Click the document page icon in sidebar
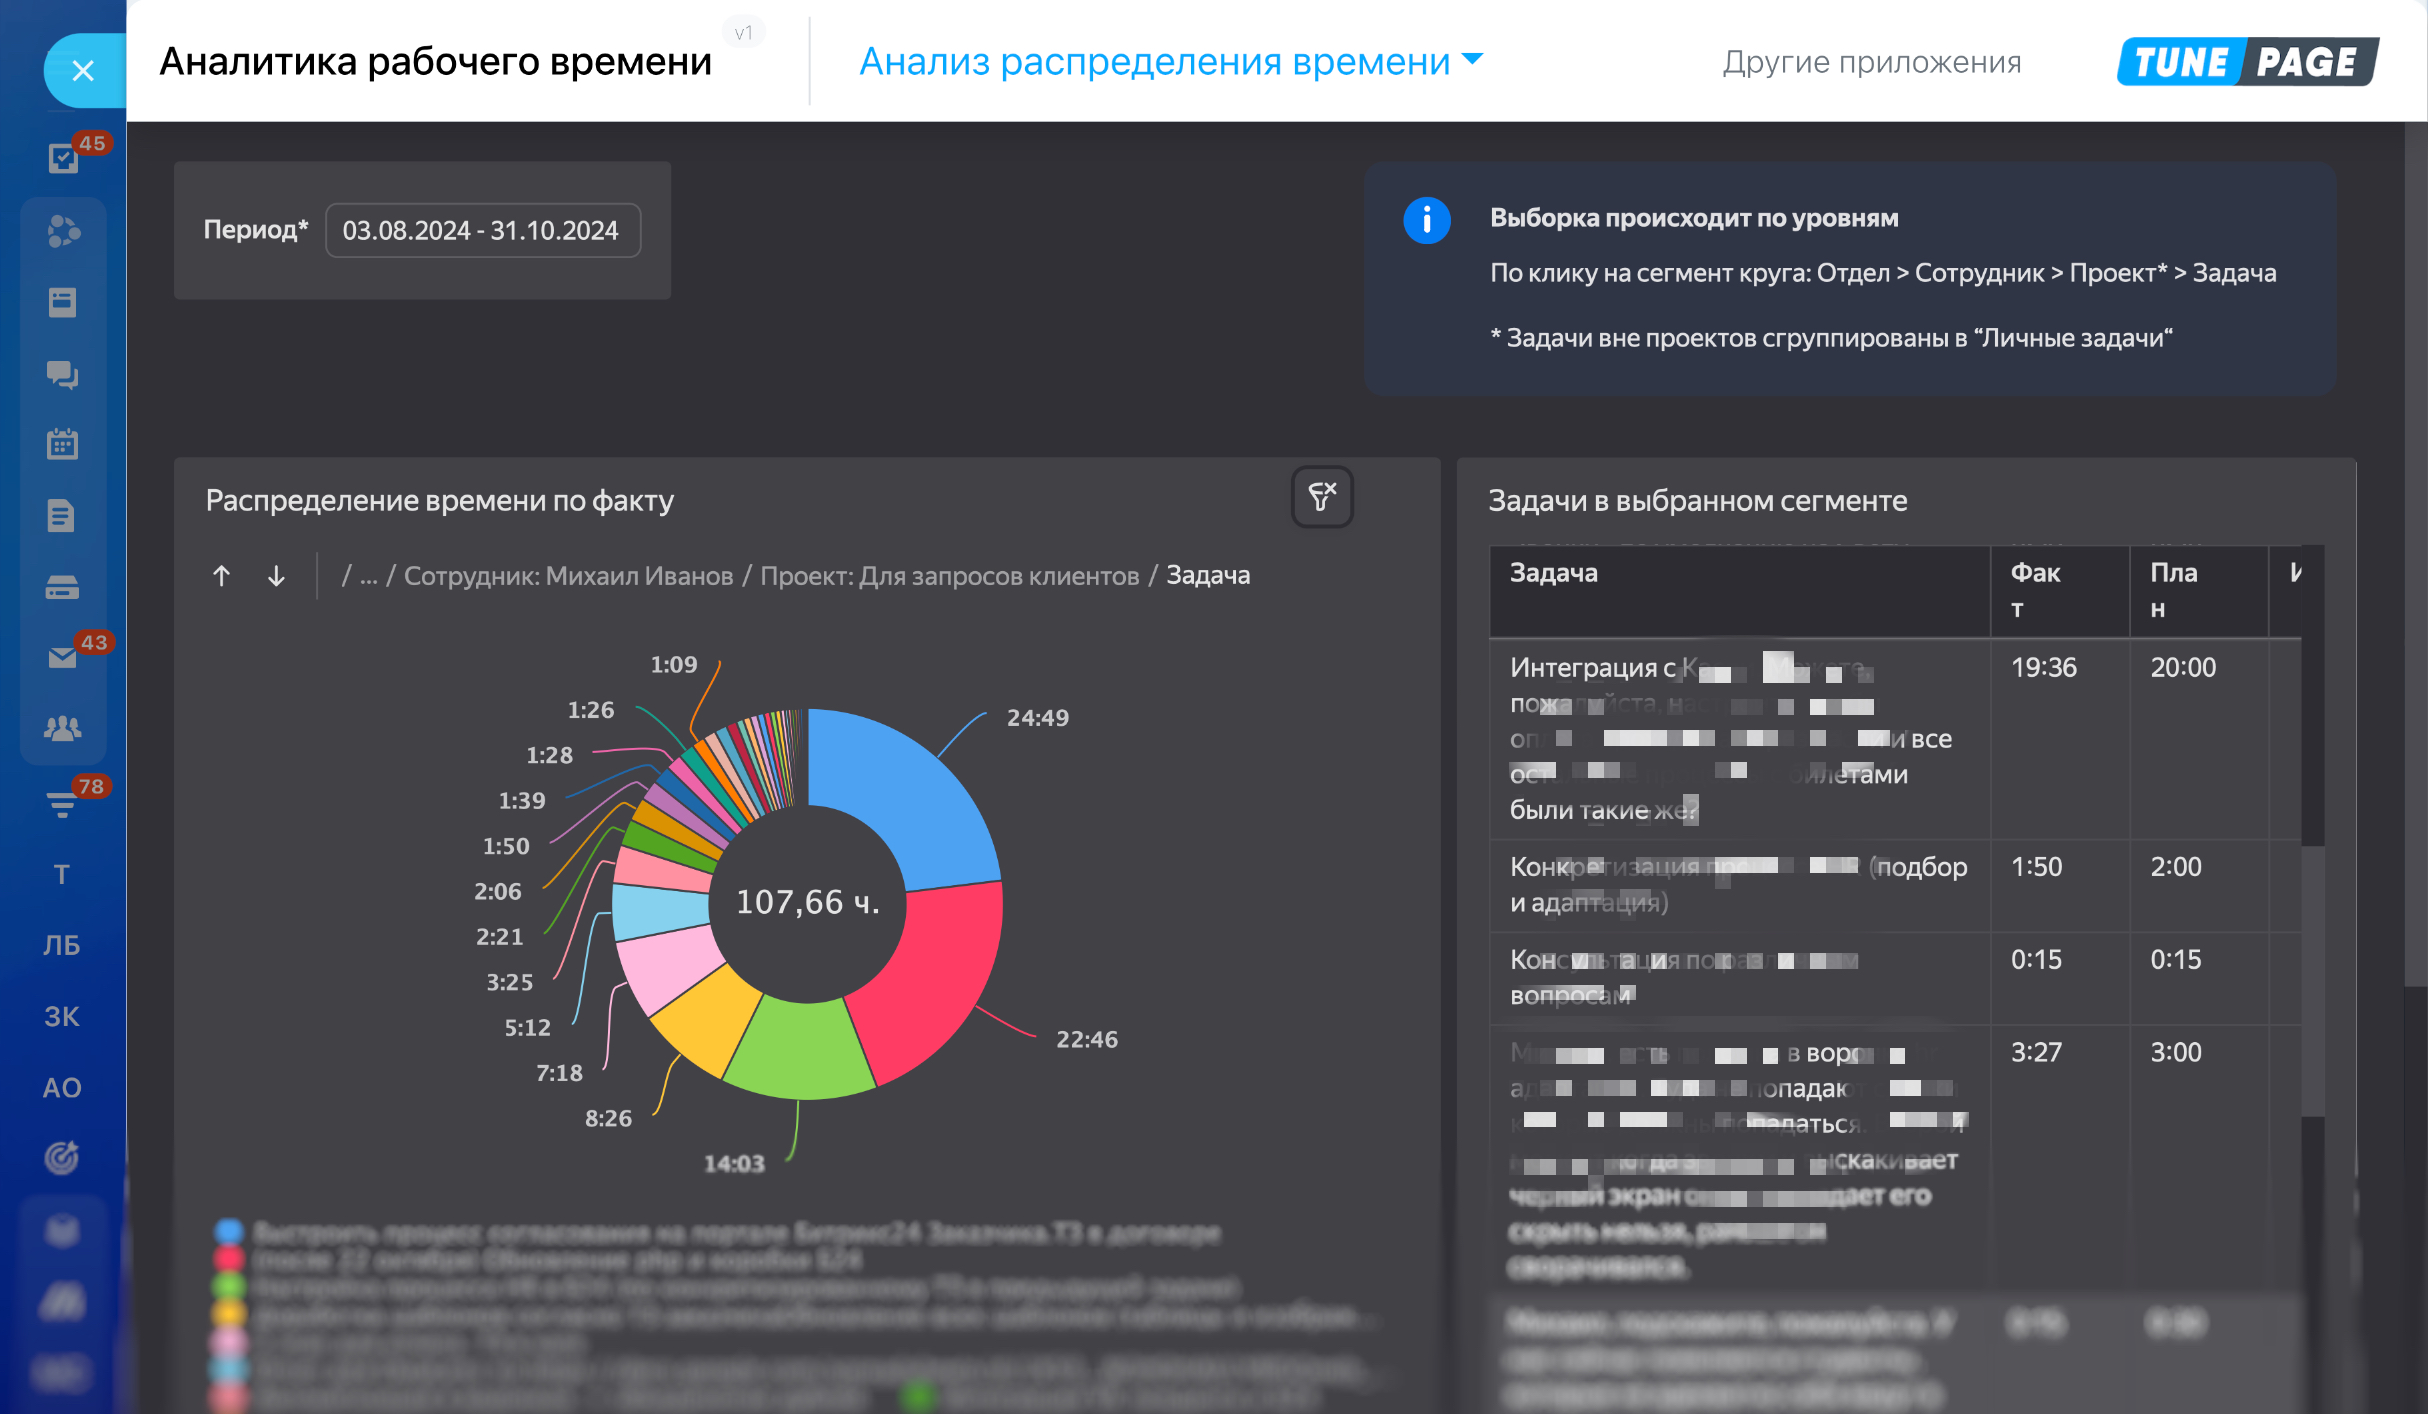 pos(62,516)
